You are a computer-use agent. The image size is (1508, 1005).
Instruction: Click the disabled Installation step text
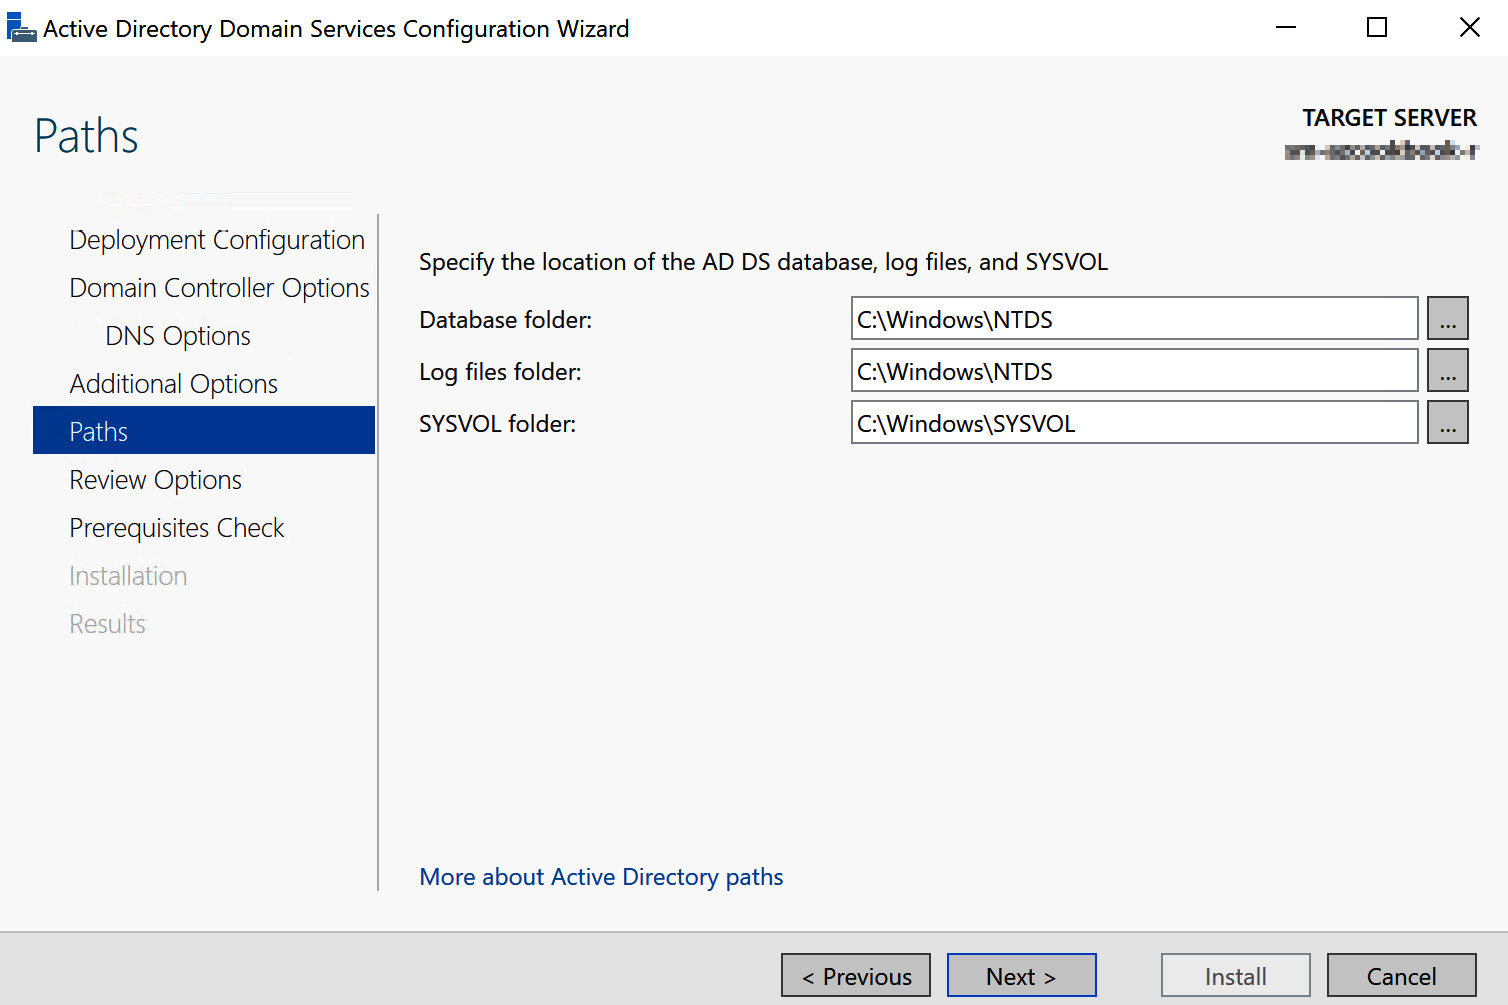click(128, 576)
